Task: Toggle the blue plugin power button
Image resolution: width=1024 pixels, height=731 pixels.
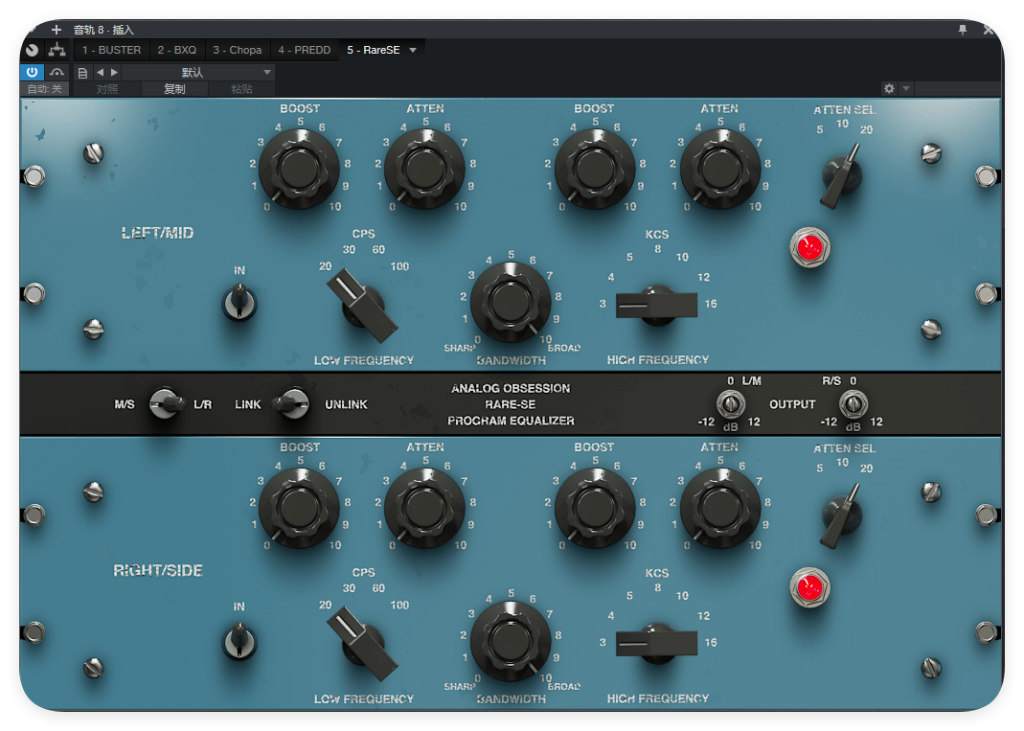Action: (x=32, y=73)
